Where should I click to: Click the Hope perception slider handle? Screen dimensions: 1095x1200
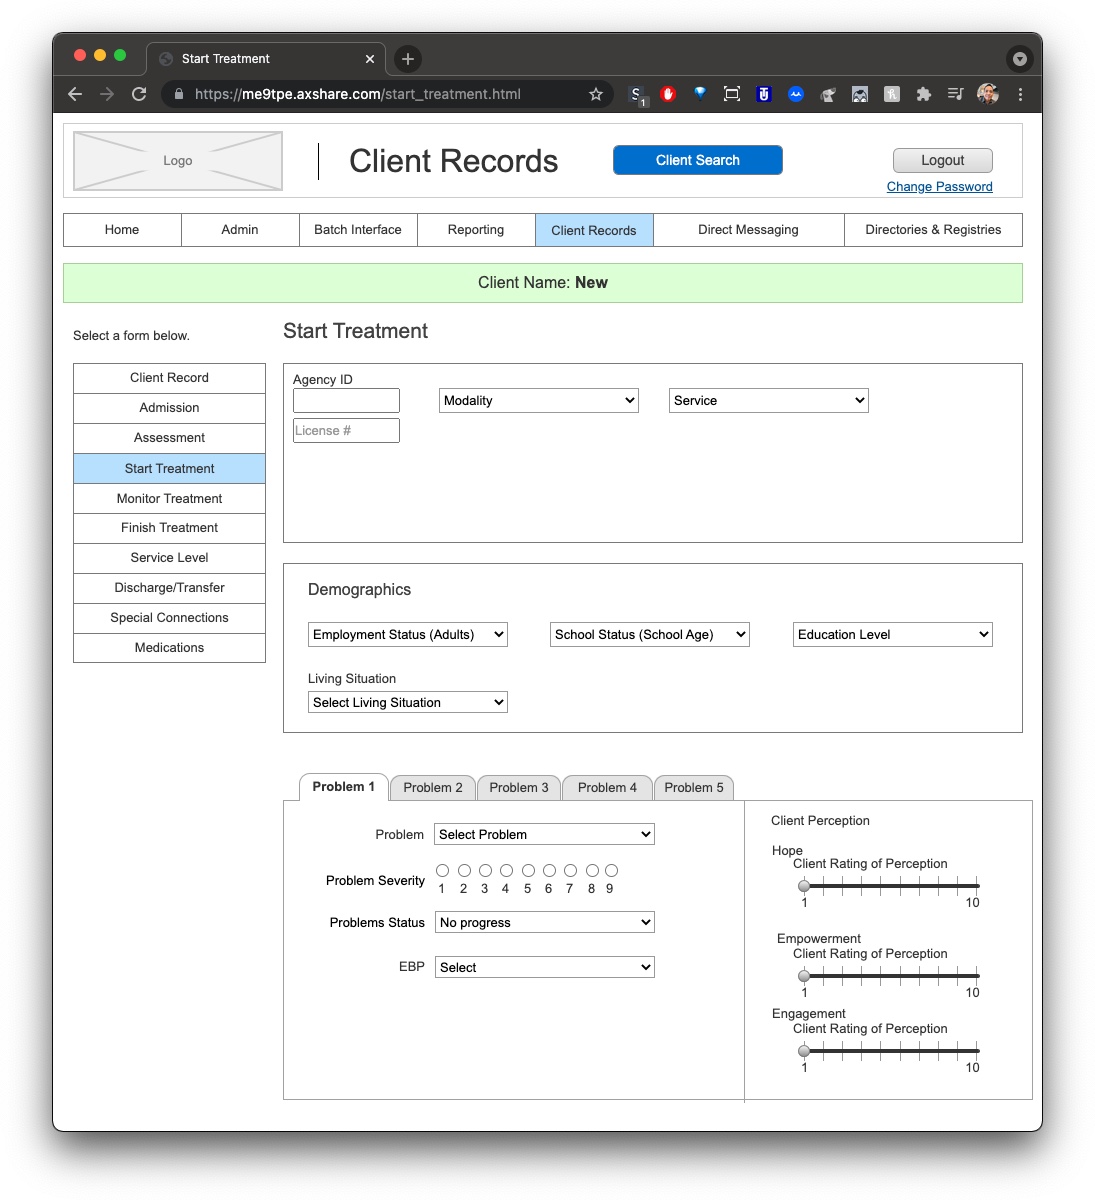tap(804, 886)
